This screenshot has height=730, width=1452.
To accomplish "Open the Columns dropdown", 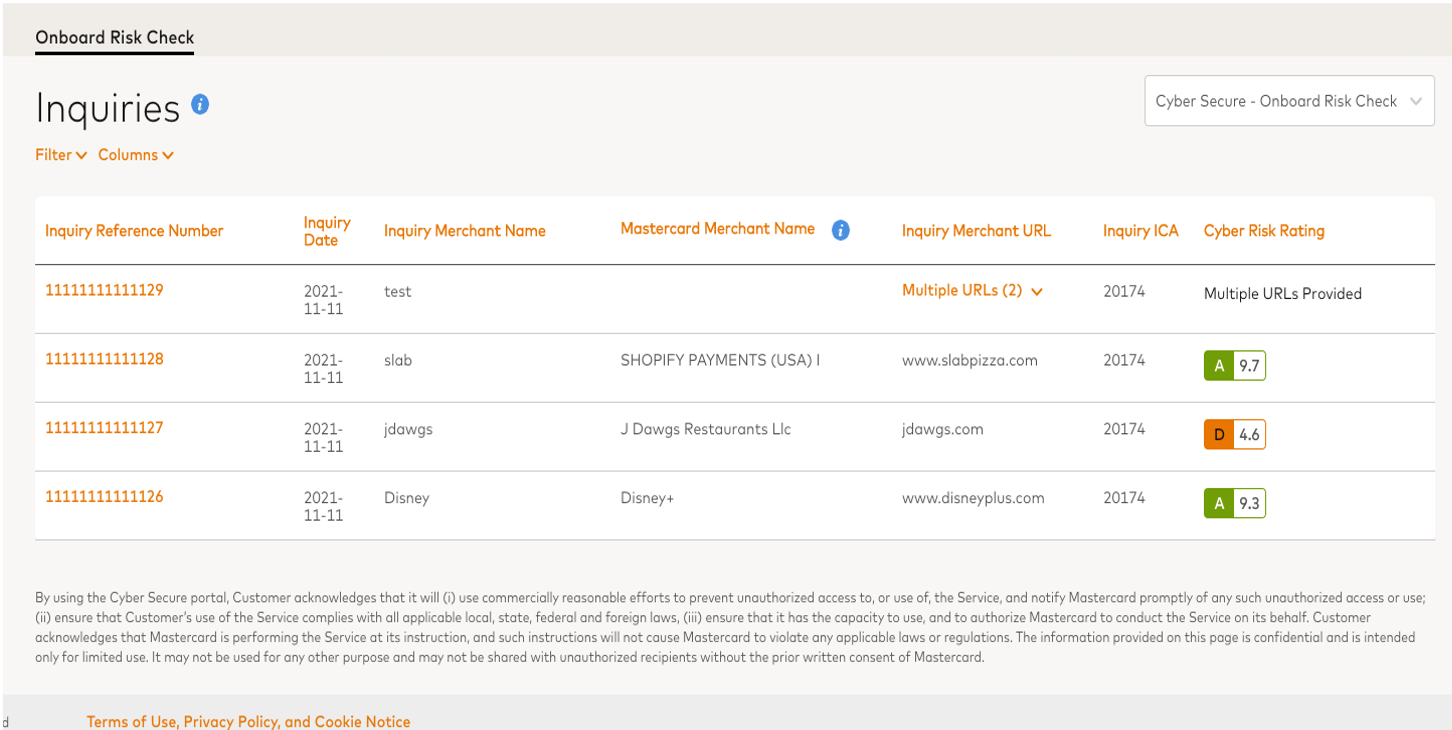I will click(136, 155).
